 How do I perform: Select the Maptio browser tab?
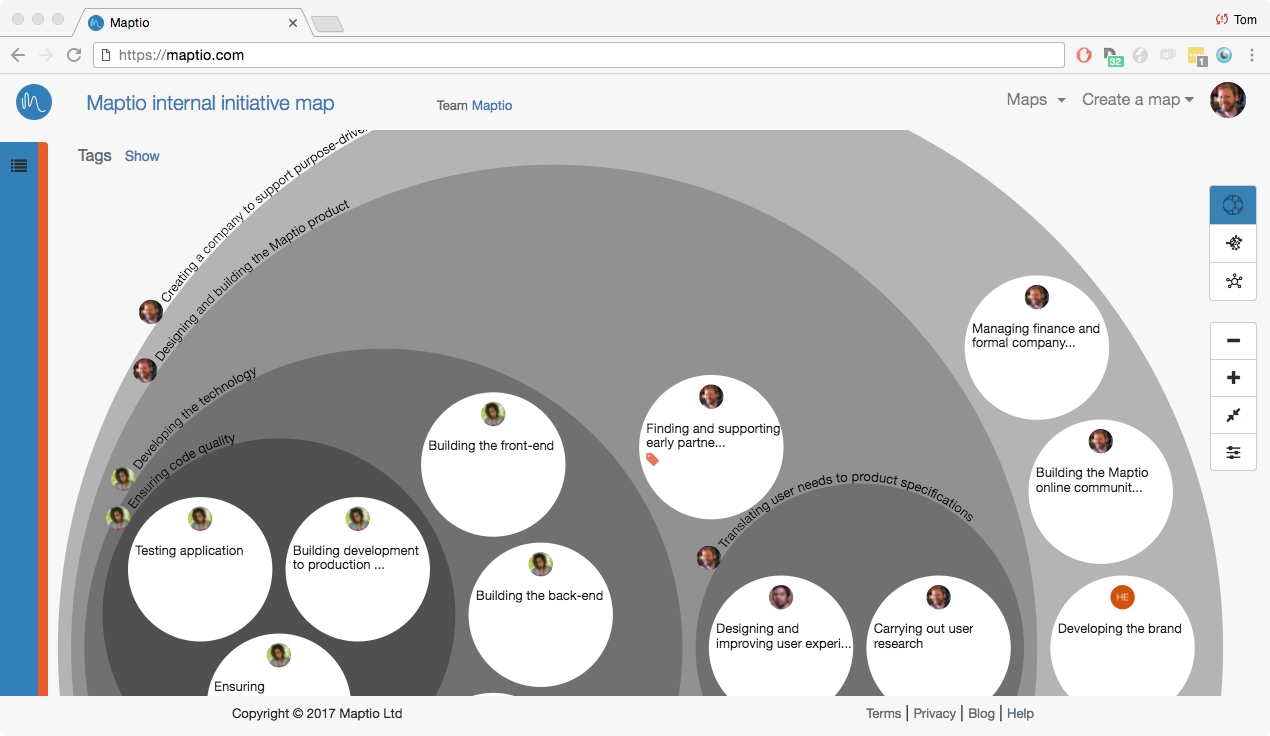[x=195, y=22]
